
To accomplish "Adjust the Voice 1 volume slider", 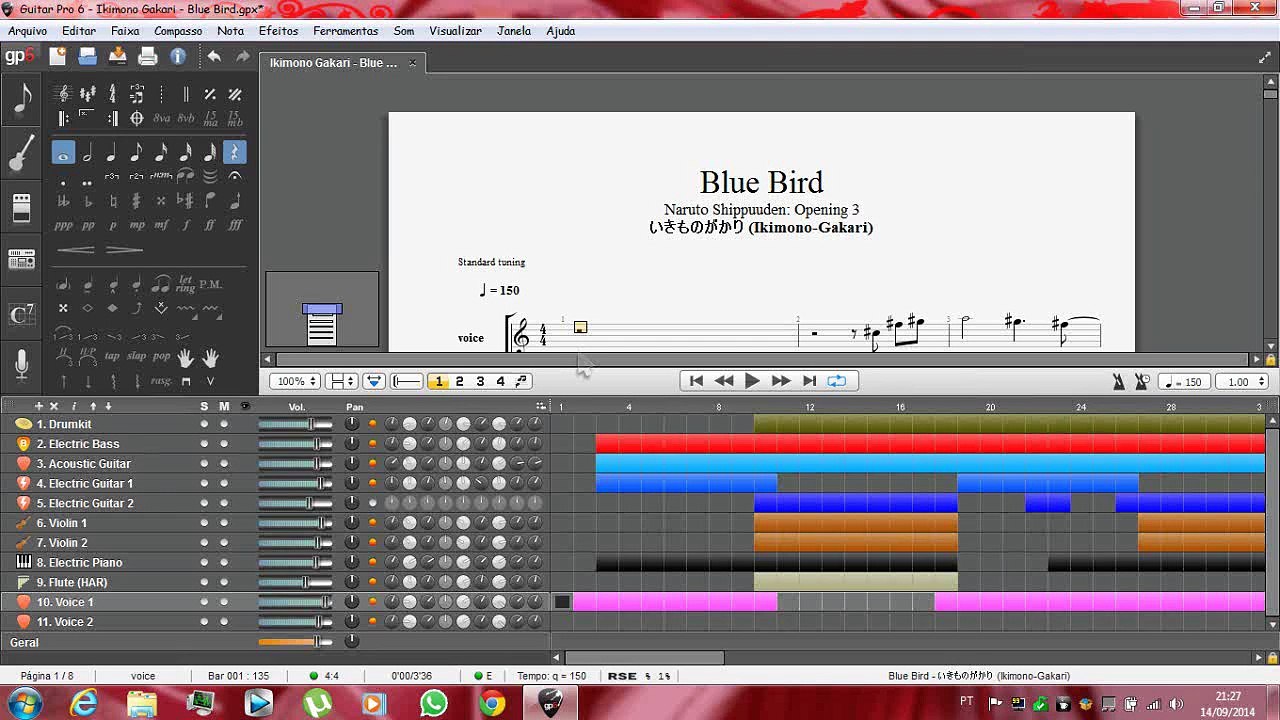I will coord(295,602).
